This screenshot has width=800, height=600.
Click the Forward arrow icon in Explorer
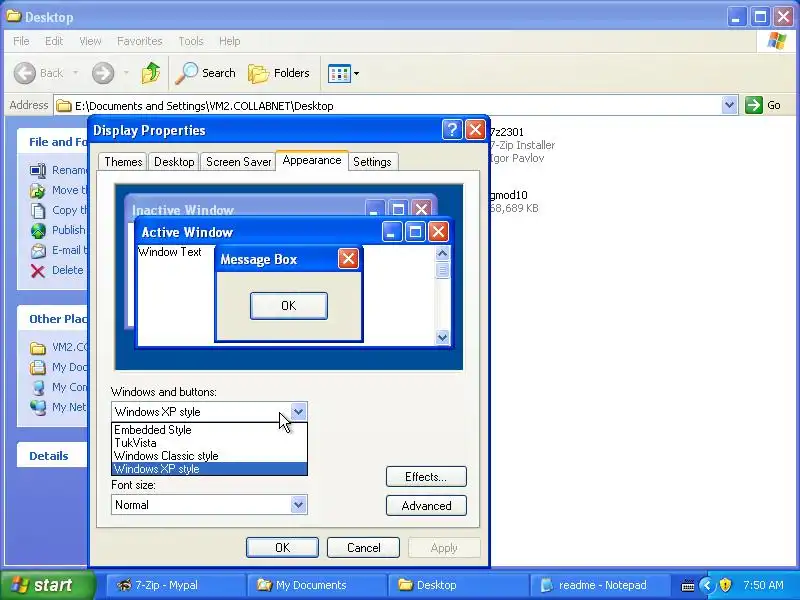tap(103, 73)
